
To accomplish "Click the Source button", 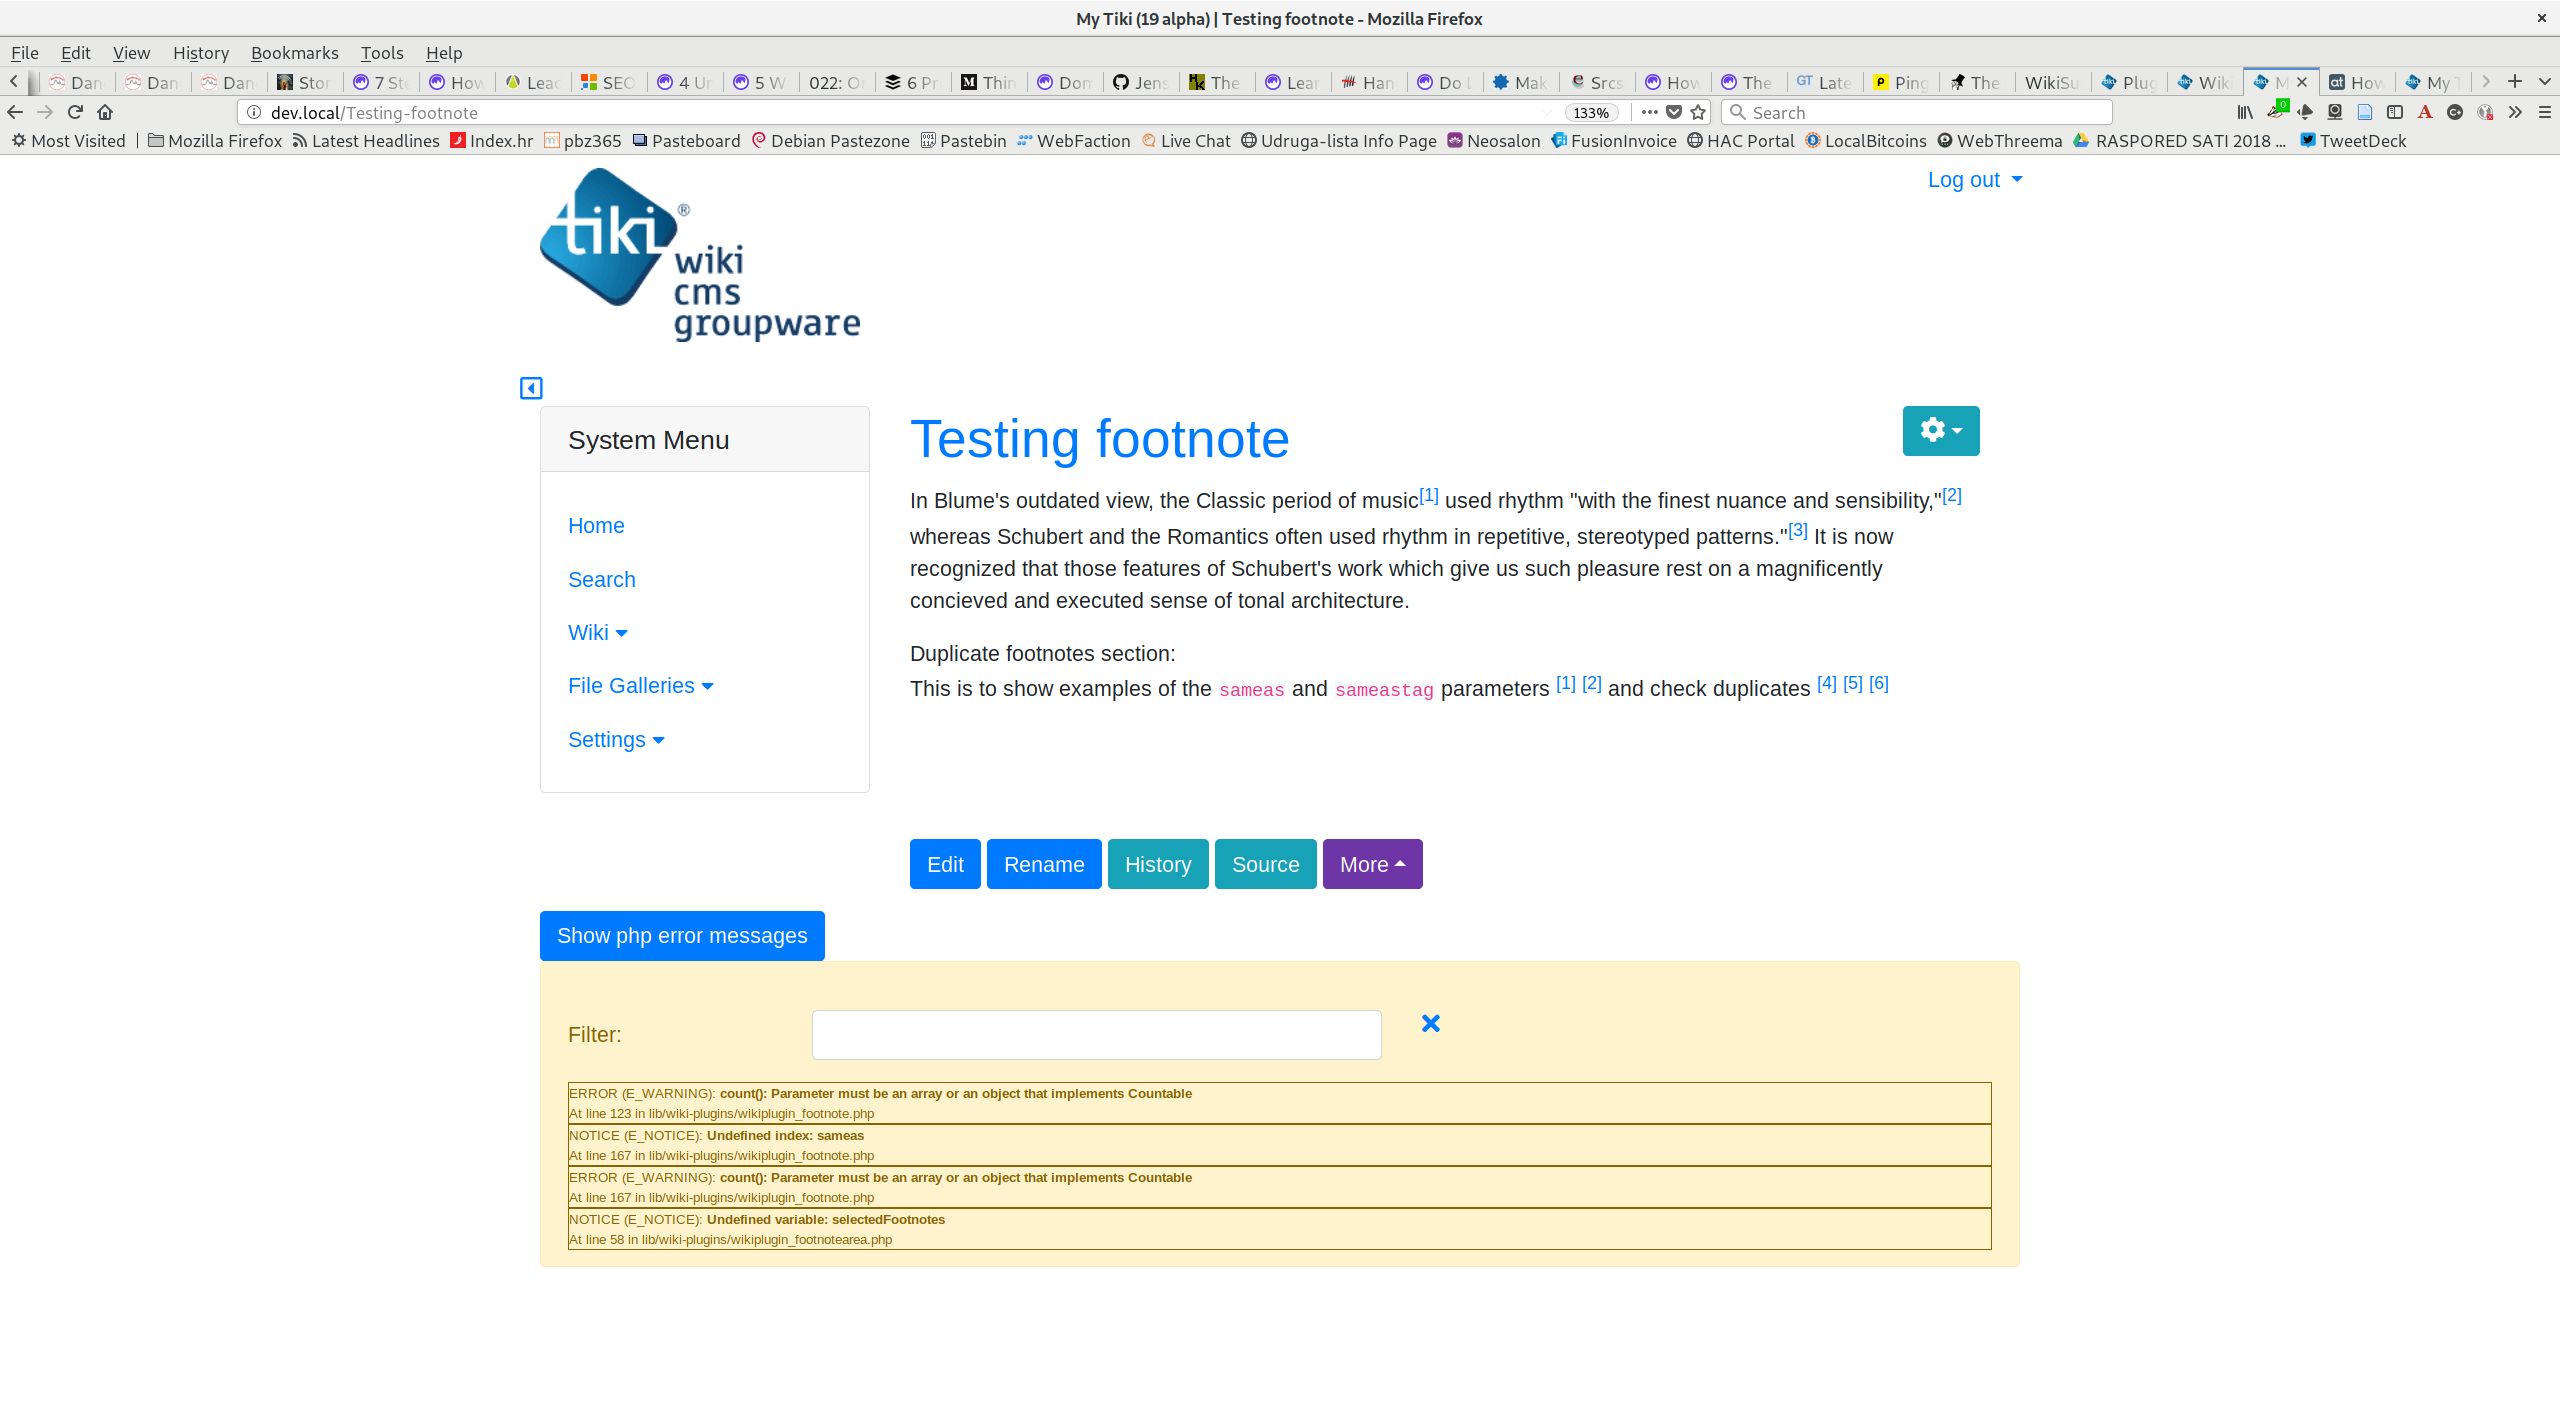I will click(1266, 864).
